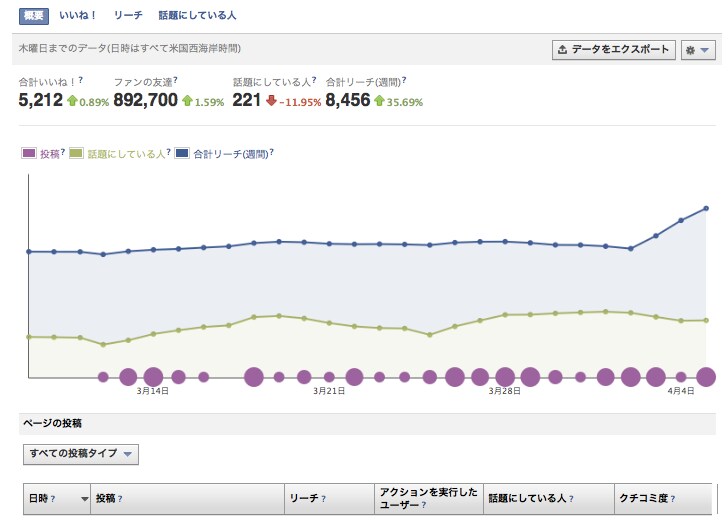728x522 pixels.
Task: Click help mark in リーチ column header
Action: pos(323,499)
